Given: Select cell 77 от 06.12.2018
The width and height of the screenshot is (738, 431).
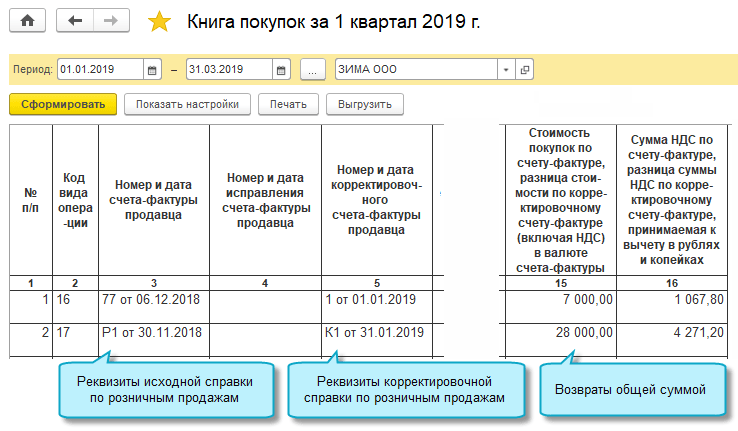Looking at the screenshot, I should tap(154, 307).
